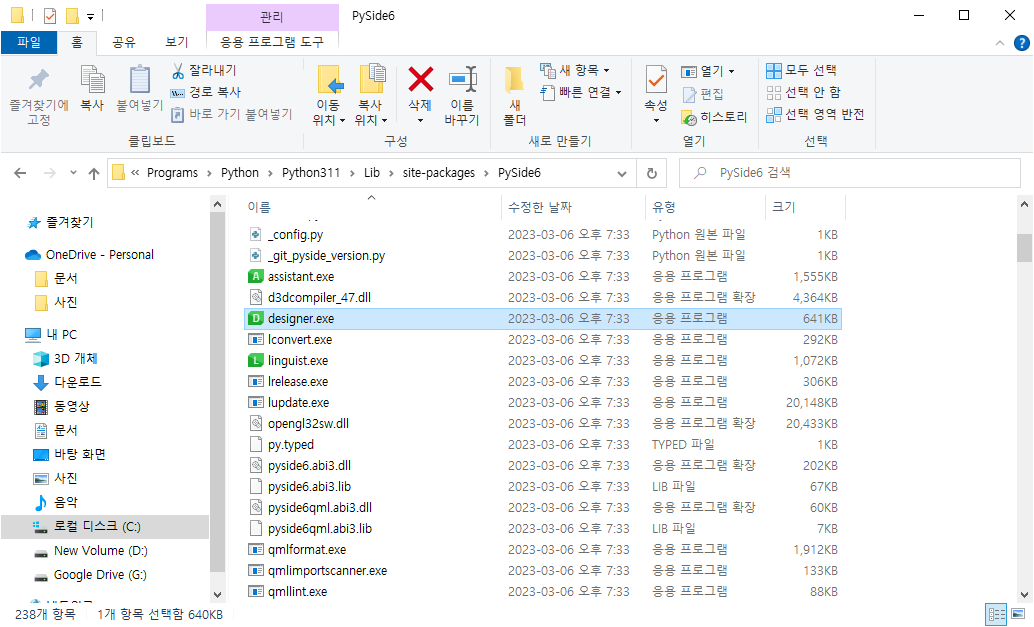
Task: Click the red 삭제 (Delete) icon
Action: [420, 79]
